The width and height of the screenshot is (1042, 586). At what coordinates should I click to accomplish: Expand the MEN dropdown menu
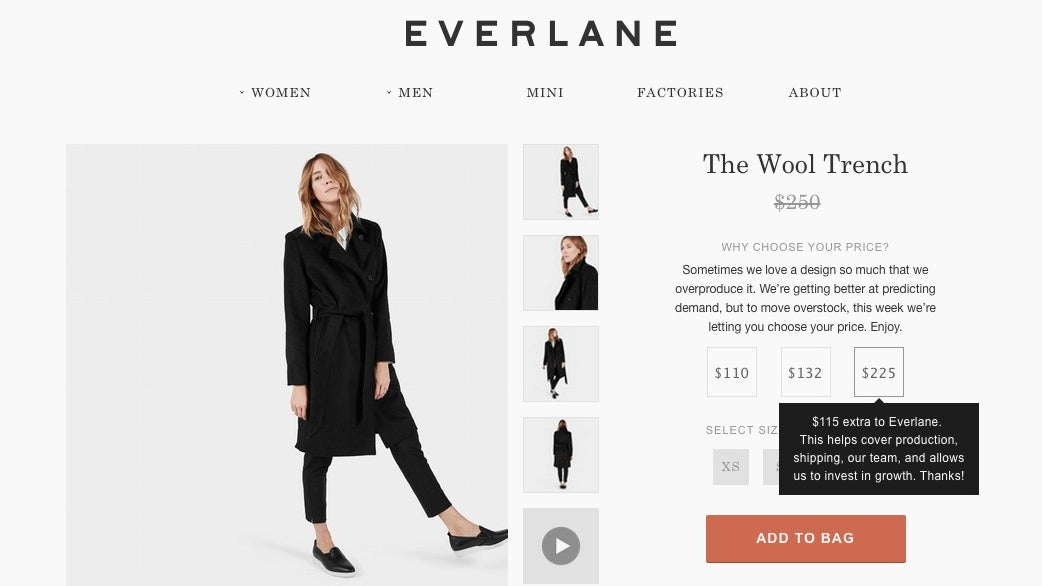[409, 92]
